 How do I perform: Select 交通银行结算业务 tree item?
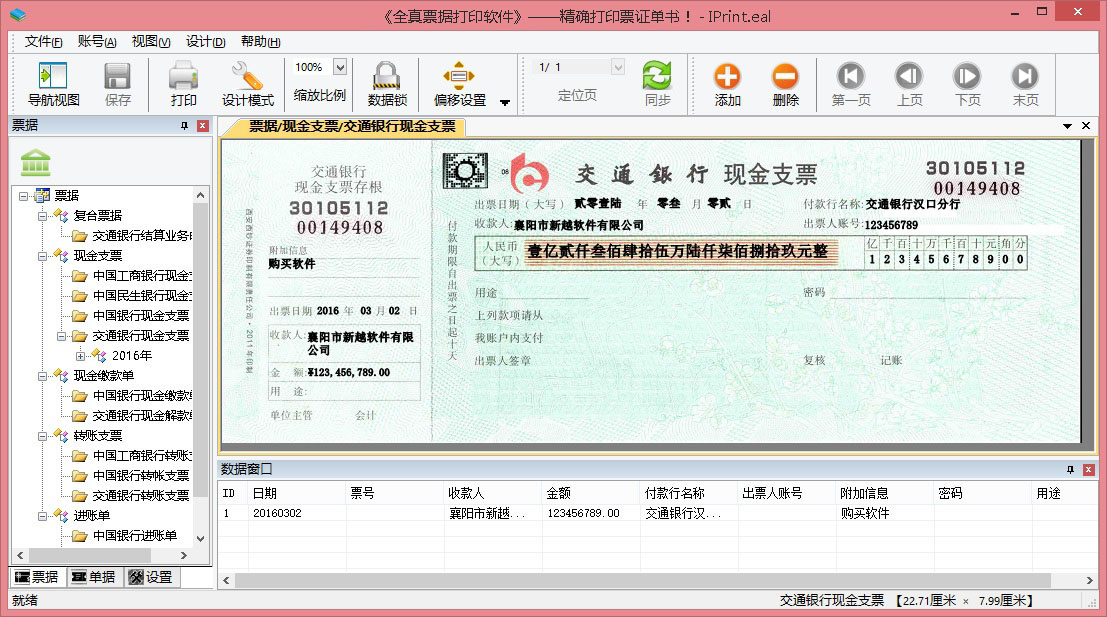pos(142,236)
